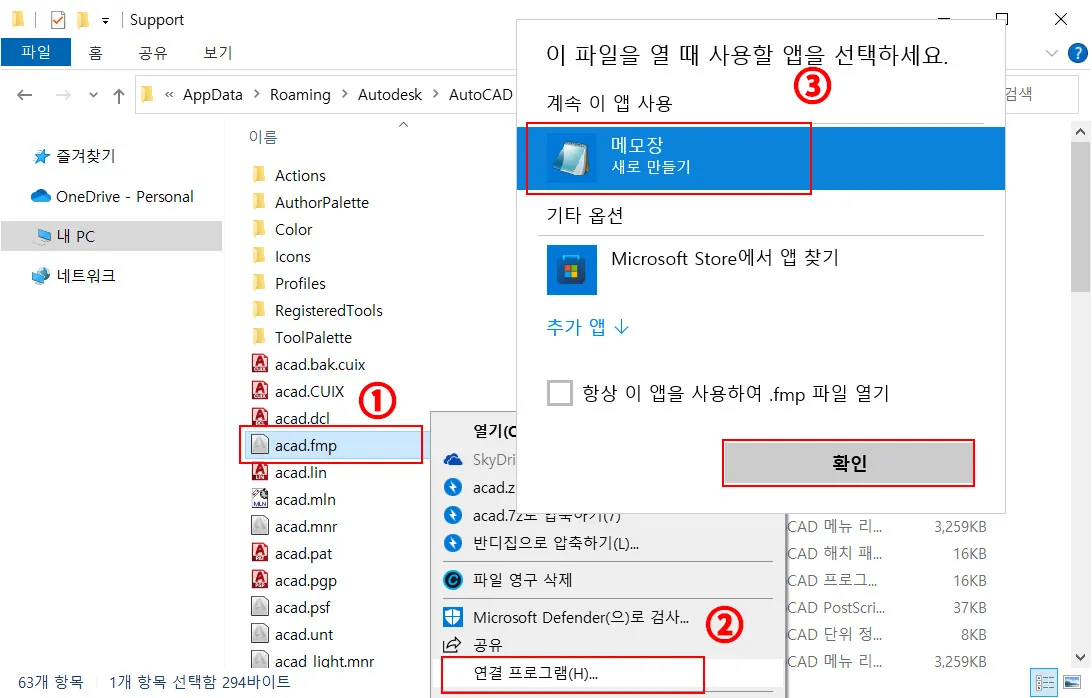Viewport: 1092px width, 698px height.
Task: Expand chevron after AppData breadcrumb
Action: tap(256, 94)
